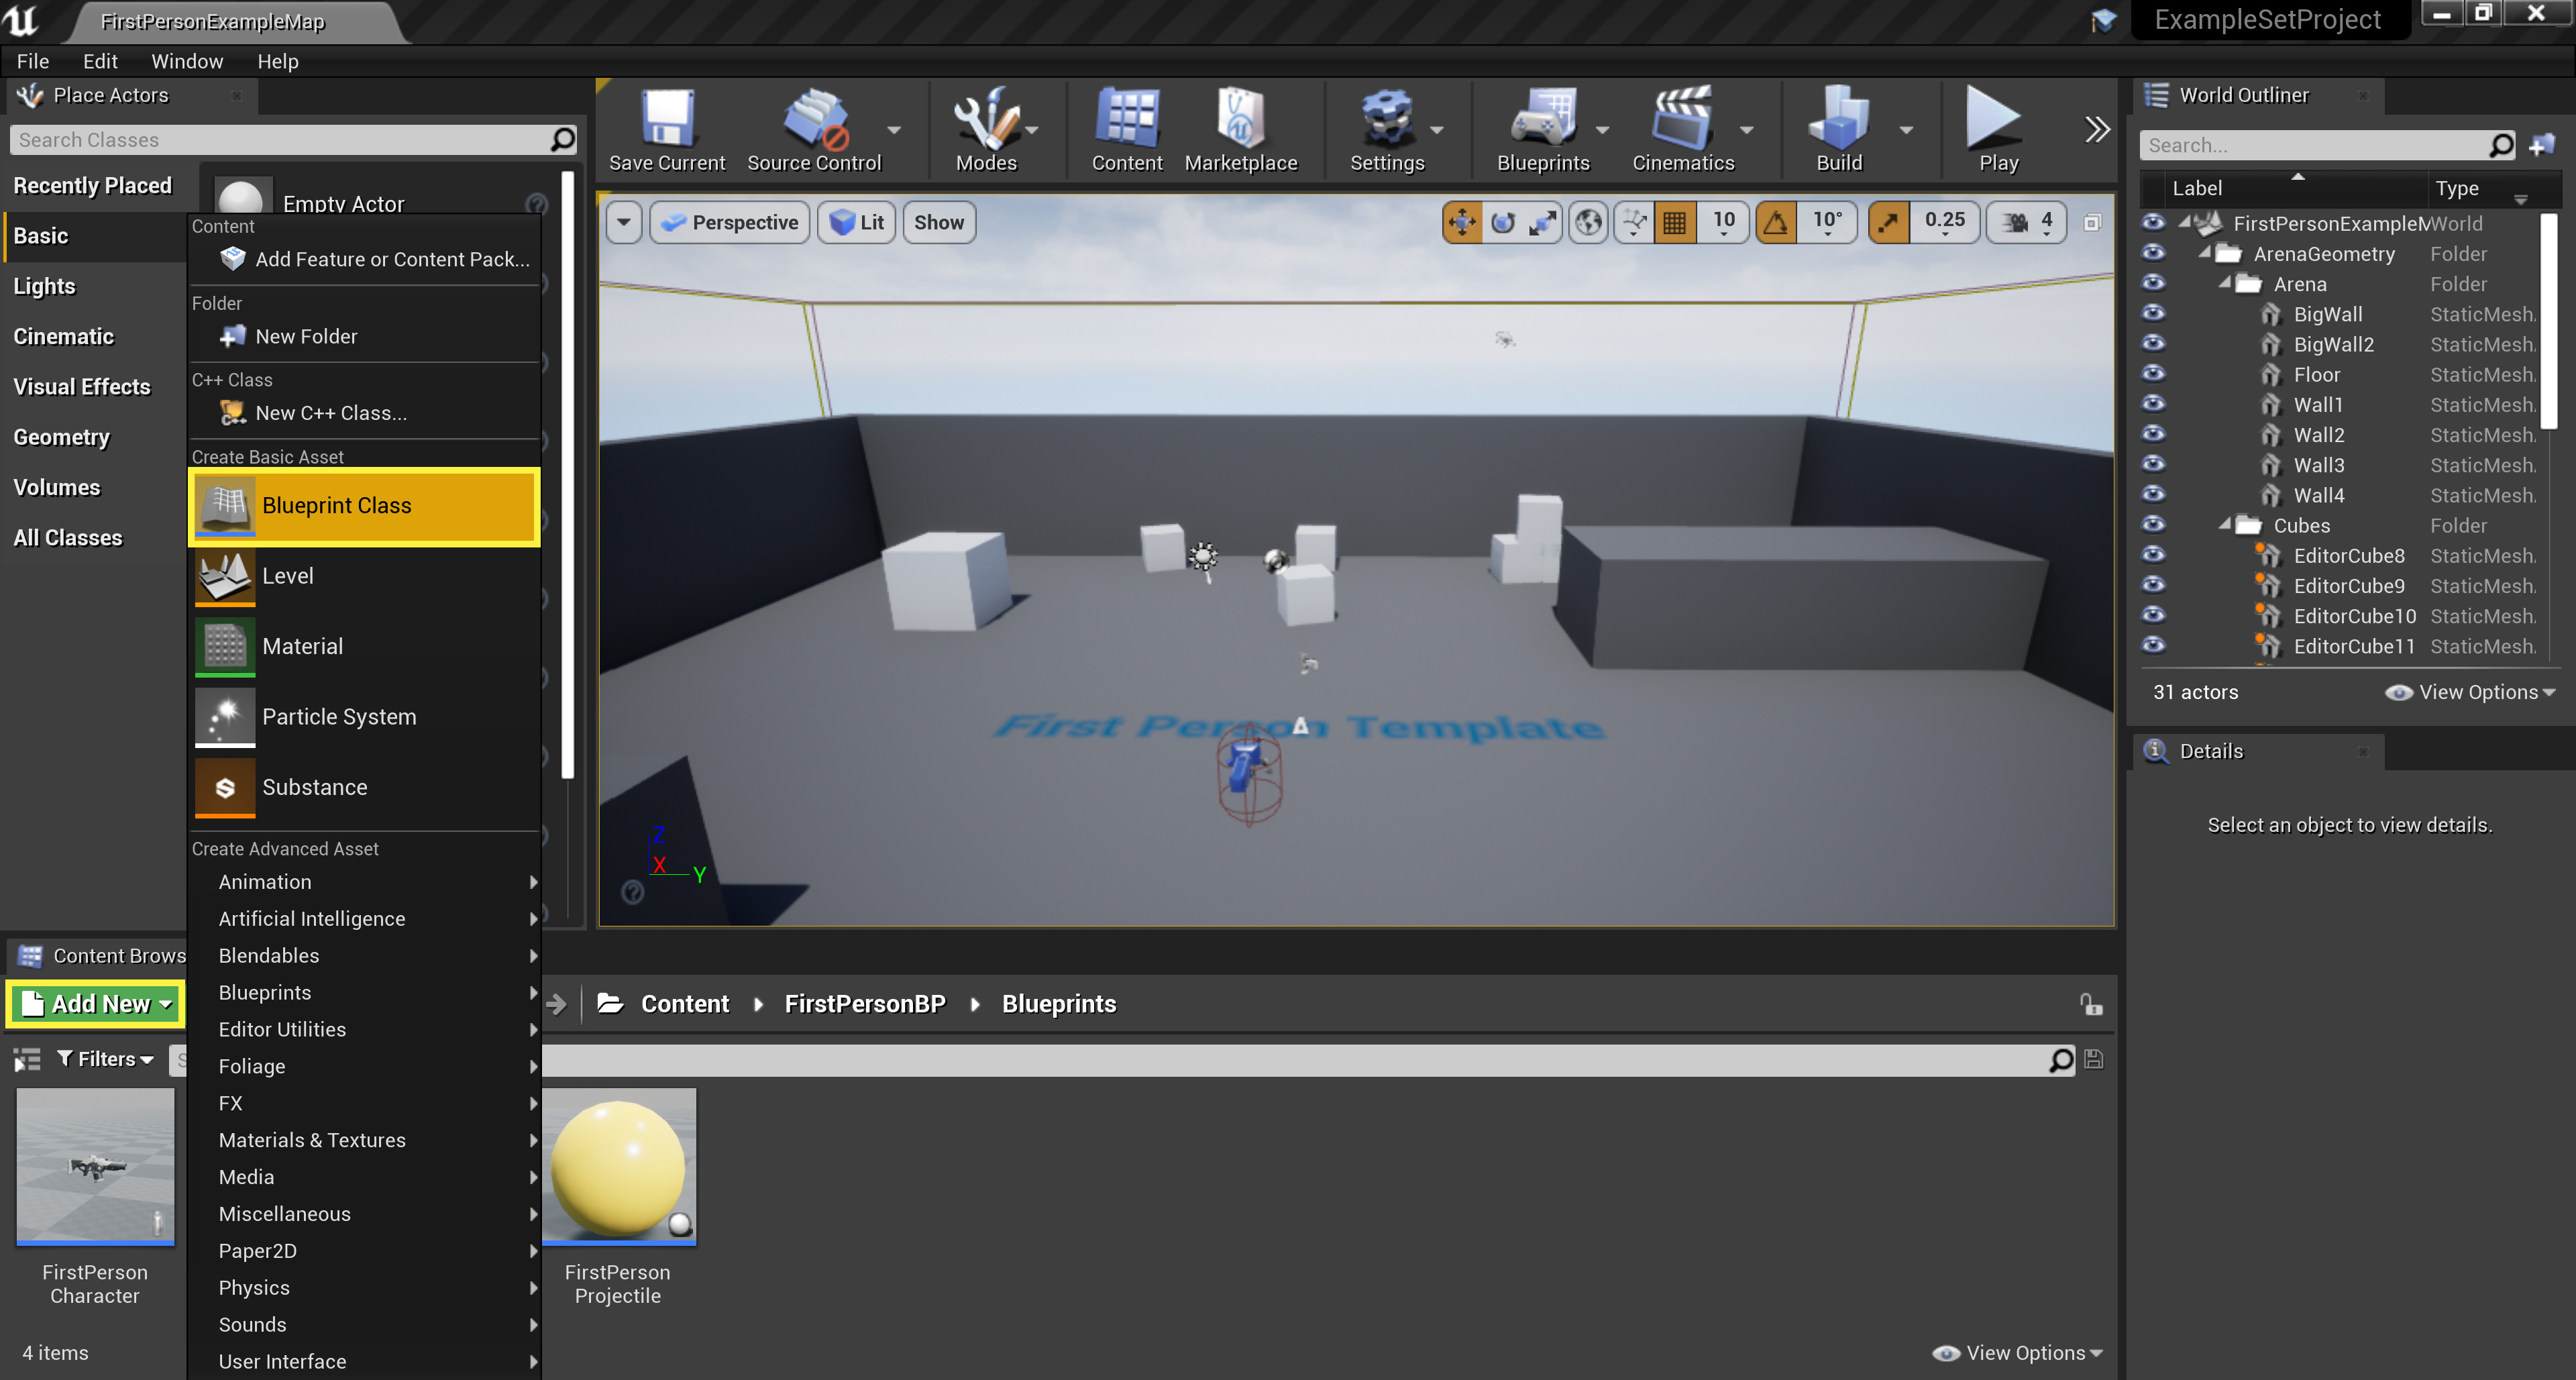Click the Add New button
The image size is (2576, 1380).
point(96,1003)
